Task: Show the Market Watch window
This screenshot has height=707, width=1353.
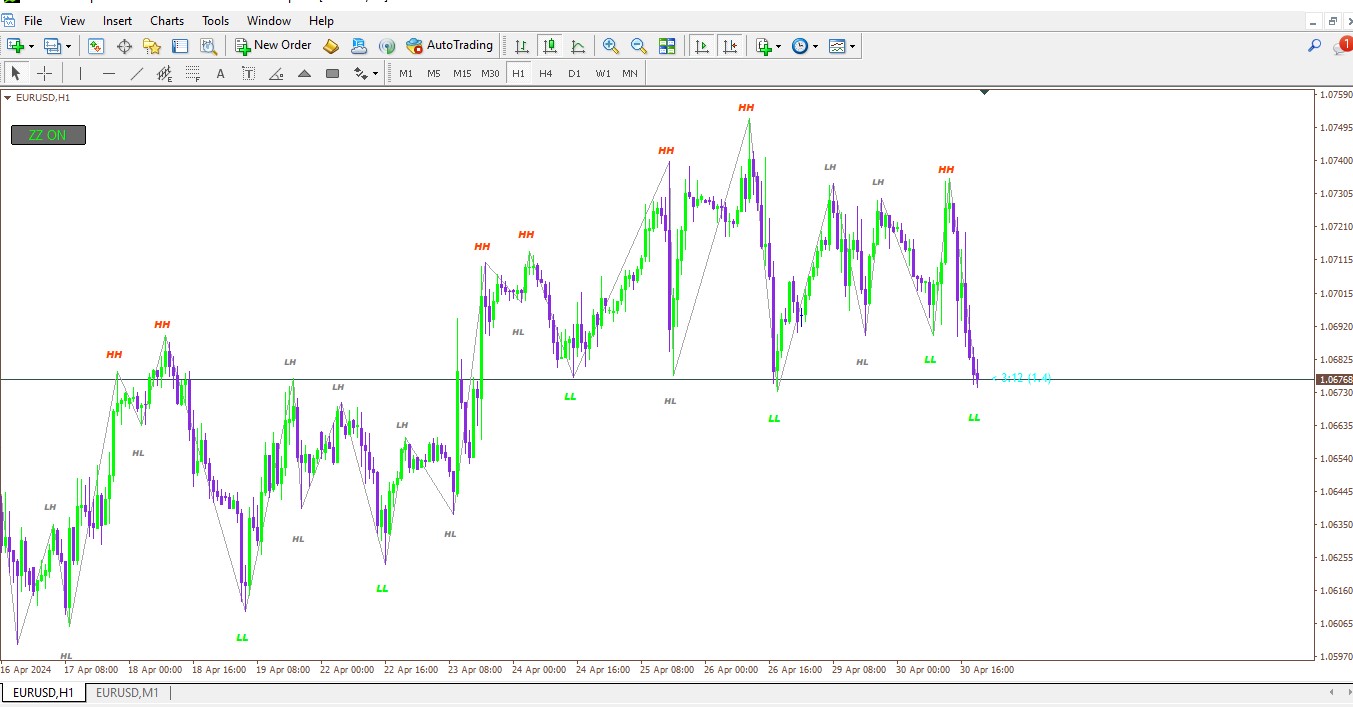Action: coord(96,46)
